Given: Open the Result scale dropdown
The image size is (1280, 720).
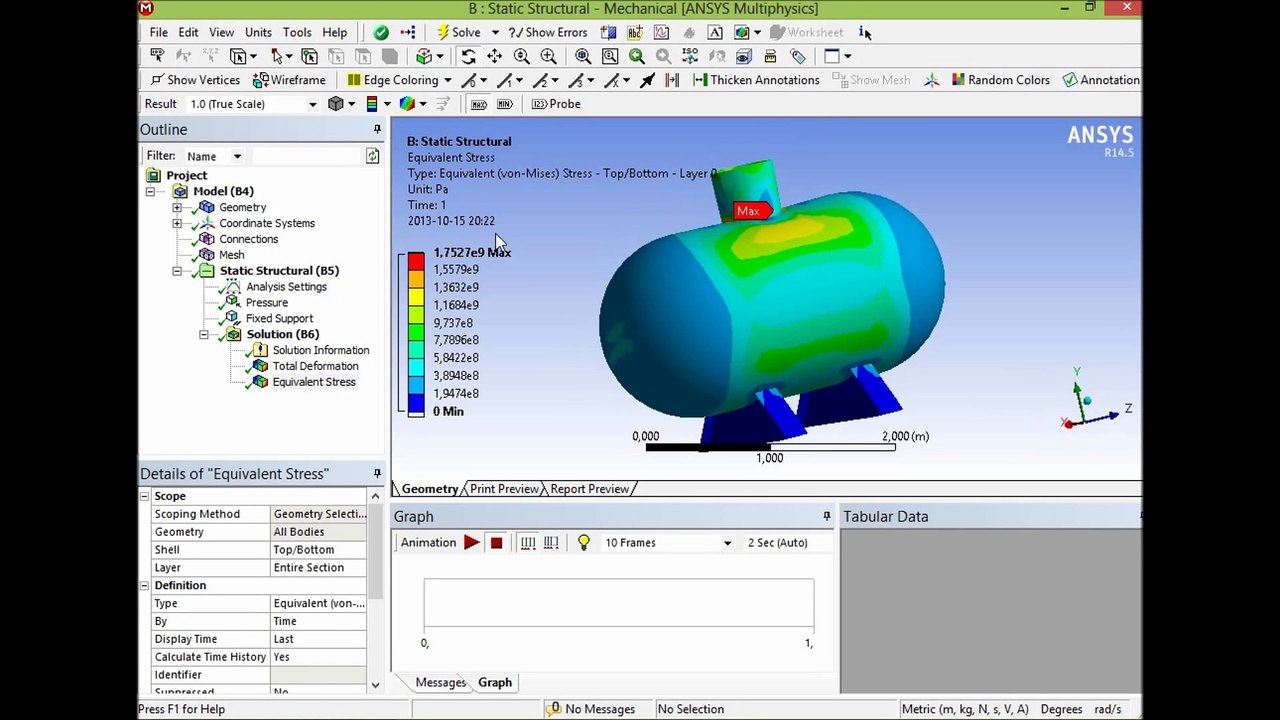Looking at the screenshot, I should tap(253, 104).
